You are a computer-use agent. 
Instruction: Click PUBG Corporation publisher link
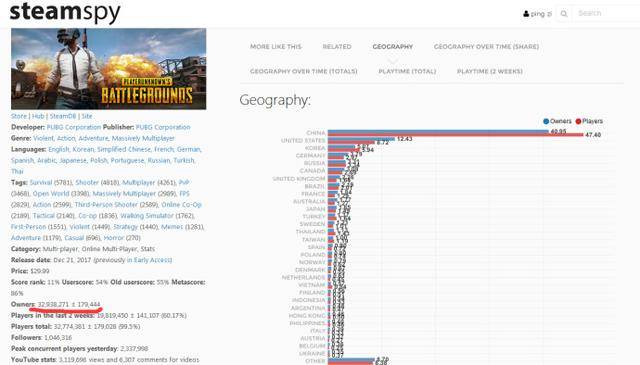163,127
